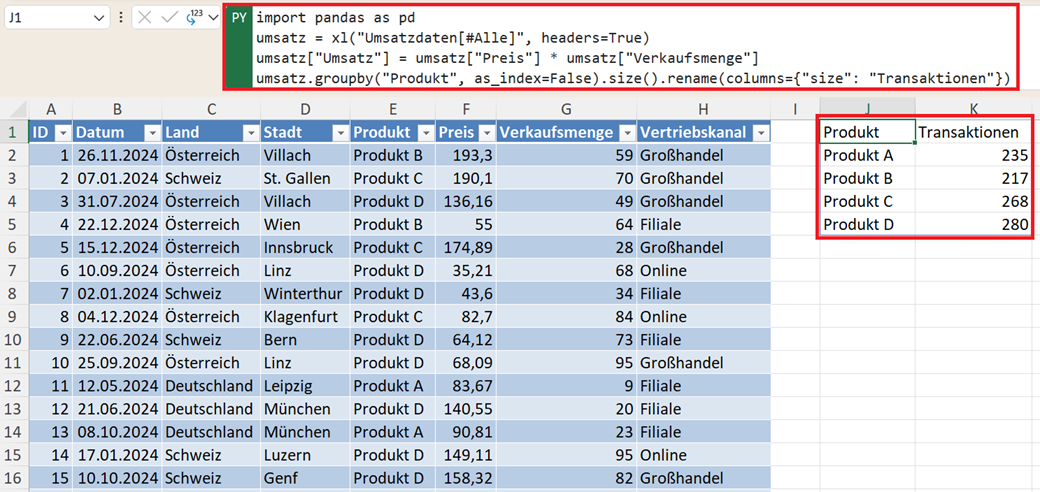The width and height of the screenshot is (1040, 492).
Task: Open the Name Box dropdown arrow
Action: 99,18
